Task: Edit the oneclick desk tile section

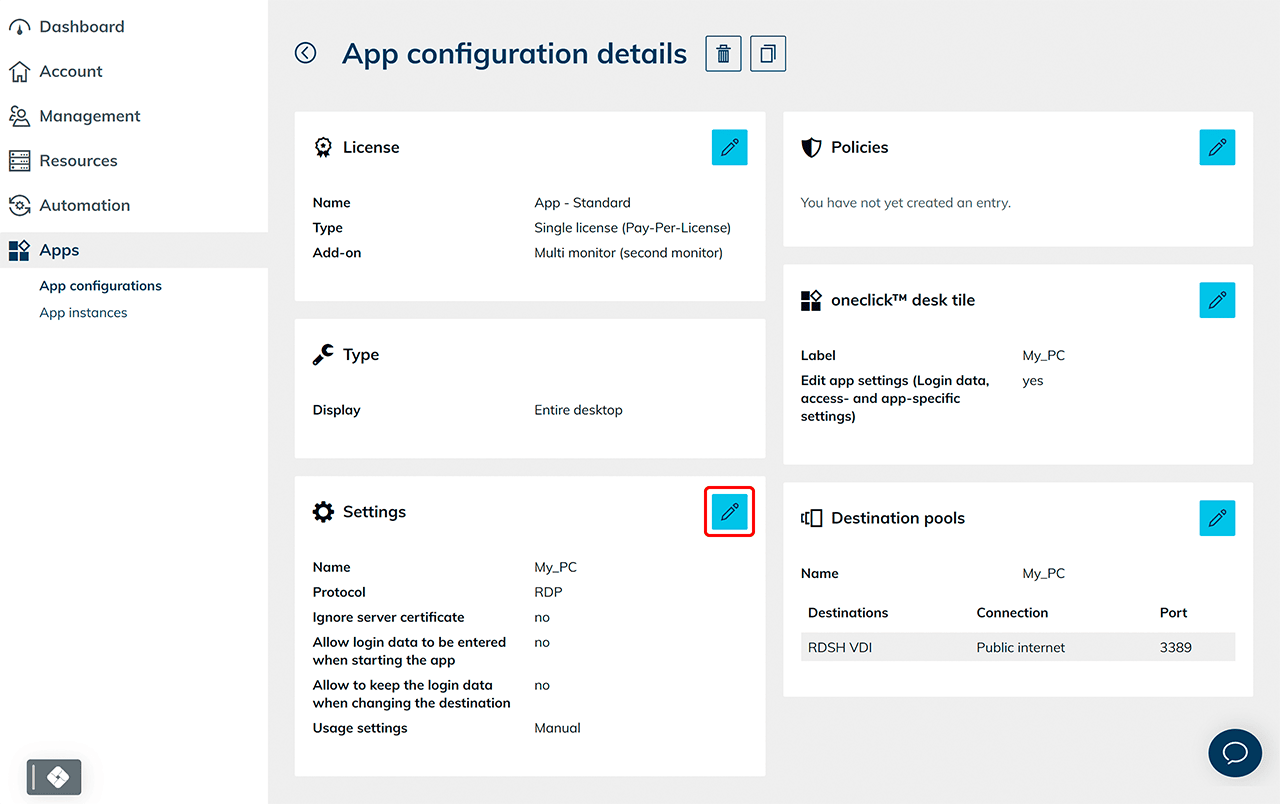Action: pyautogui.click(x=1217, y=300)
